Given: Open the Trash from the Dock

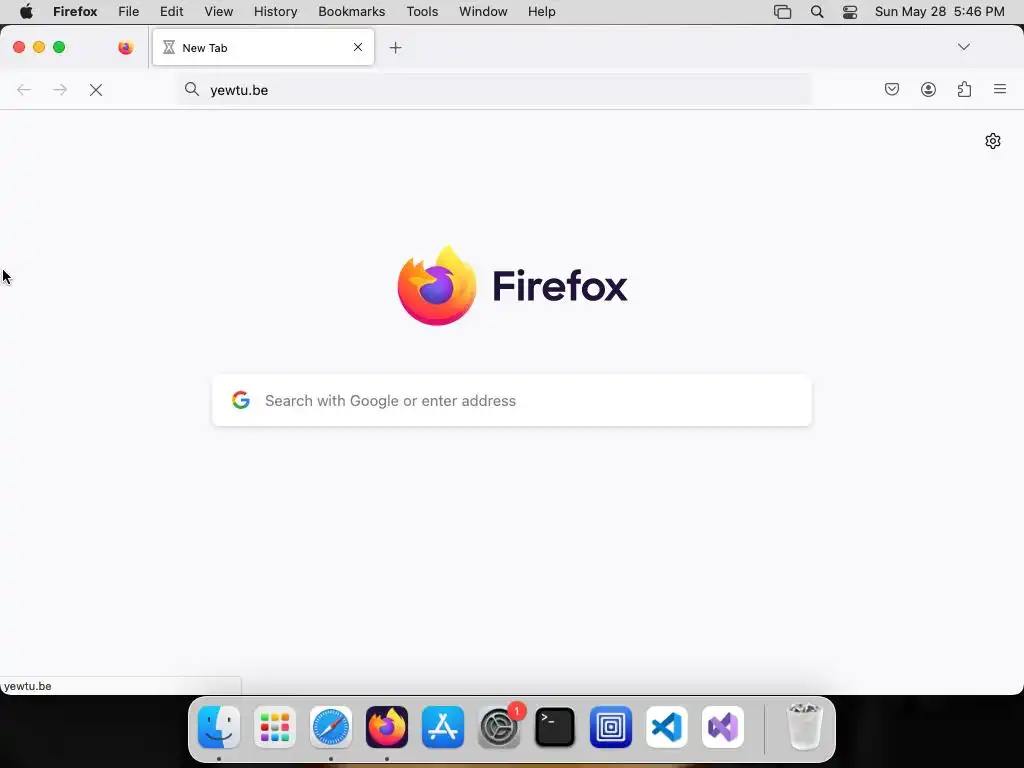Looking at the screenshot, I should click(x=805, y=727).
